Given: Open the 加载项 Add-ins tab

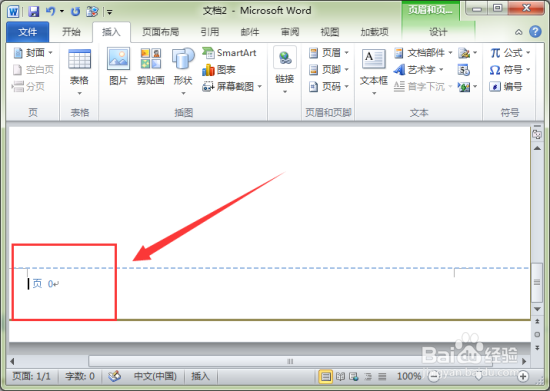Looking at the screenshot, I should 374,32.
